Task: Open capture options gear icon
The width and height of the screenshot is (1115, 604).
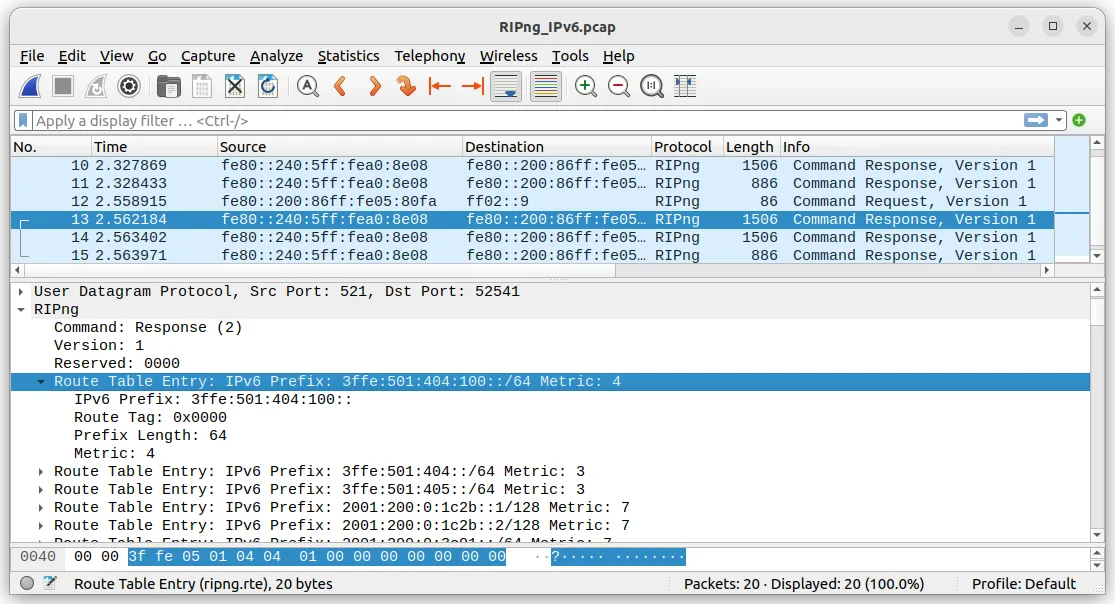Action: pos(129,87)
